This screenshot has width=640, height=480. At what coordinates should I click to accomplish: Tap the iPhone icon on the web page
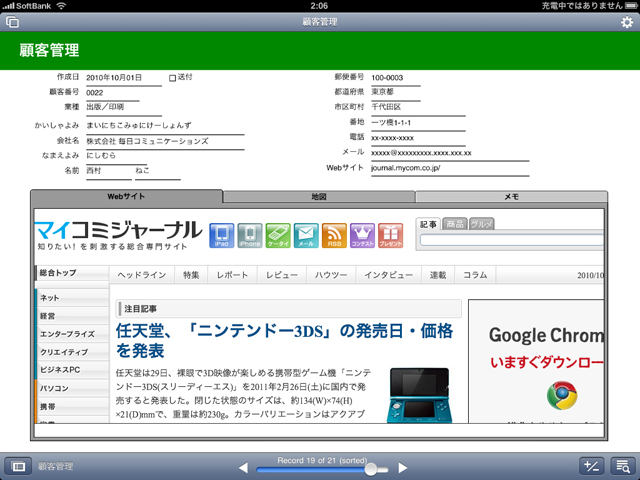(x=250, y=236)
